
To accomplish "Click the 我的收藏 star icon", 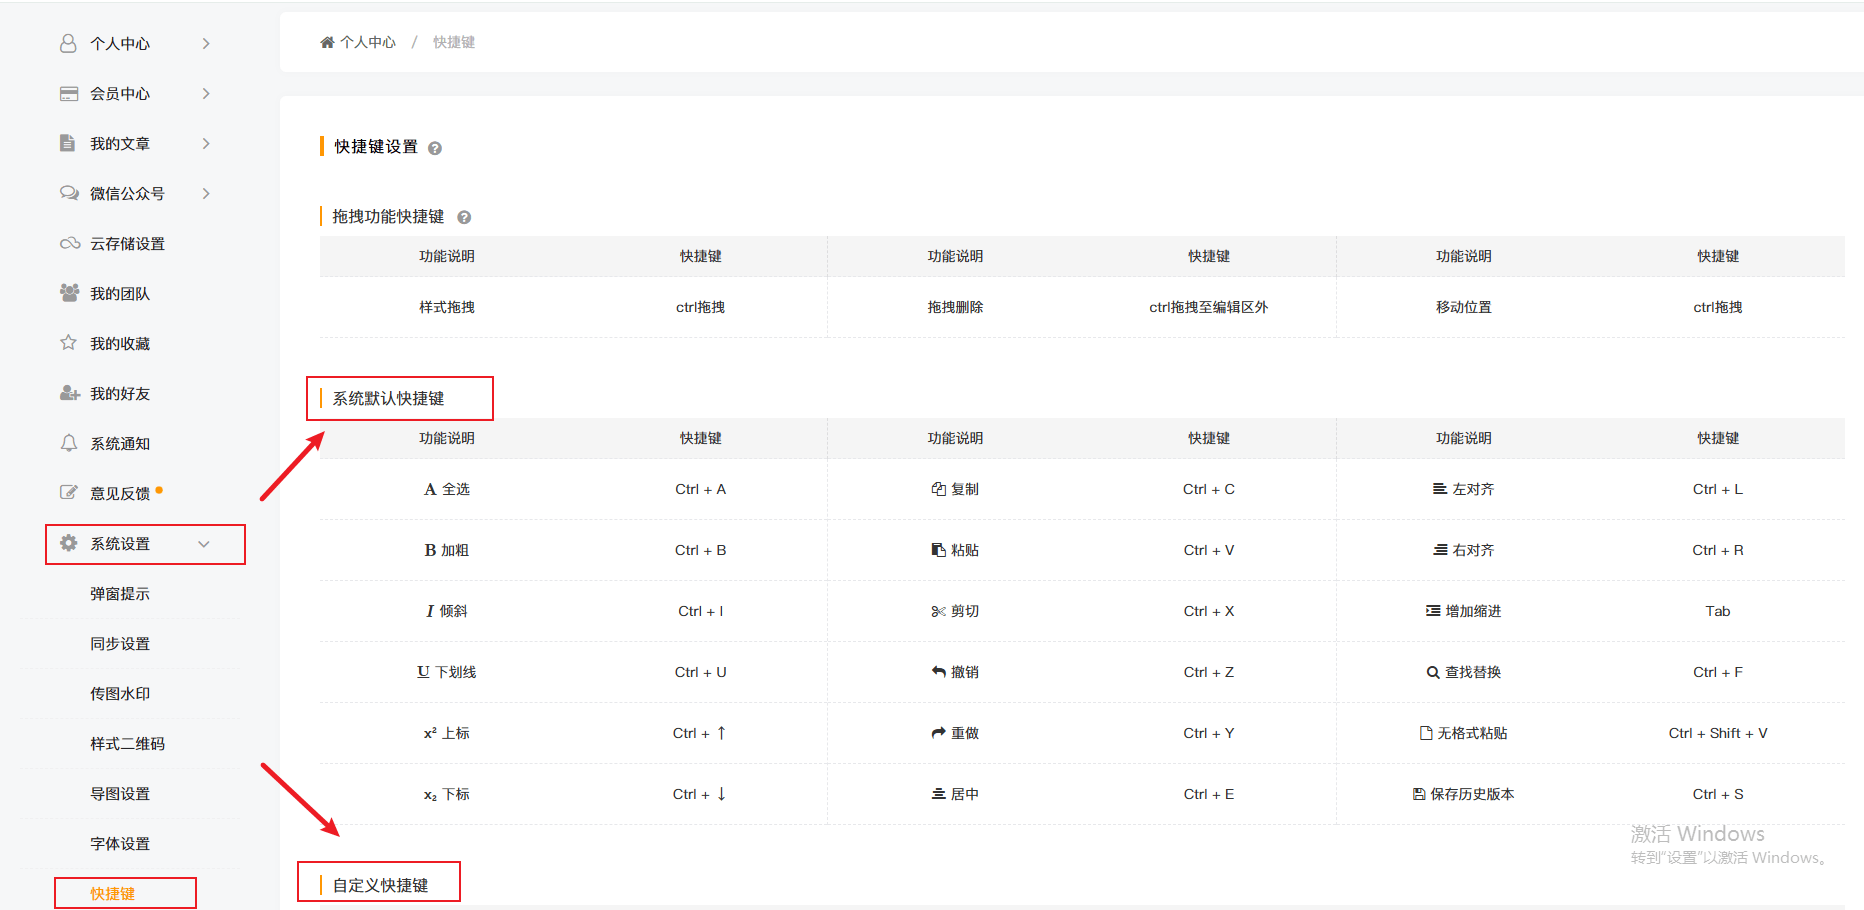I will click(x=68, y=343).
